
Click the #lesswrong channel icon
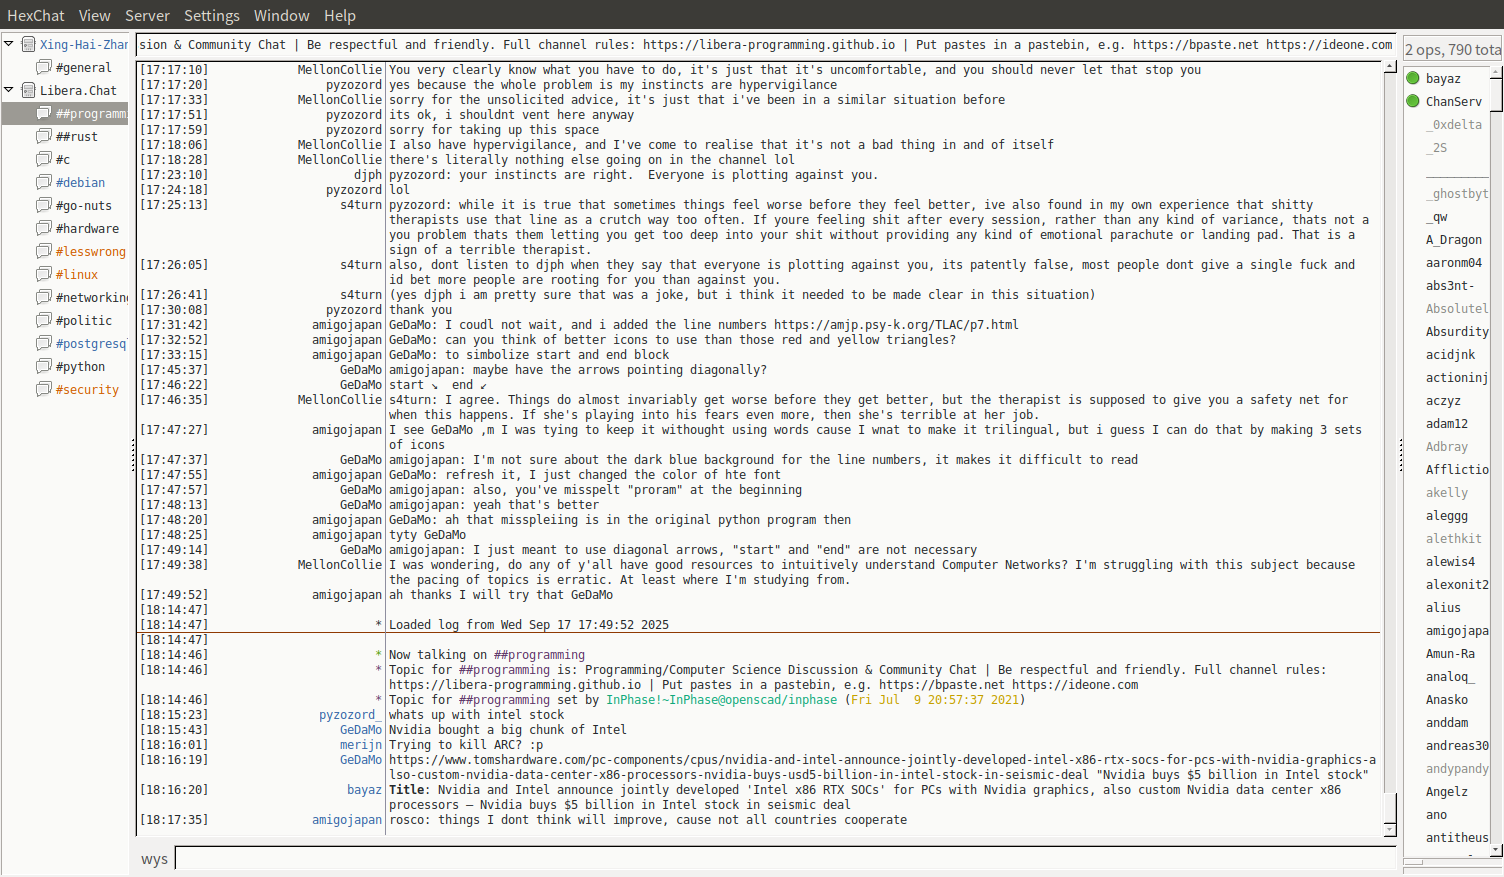[x=44, y=251]
